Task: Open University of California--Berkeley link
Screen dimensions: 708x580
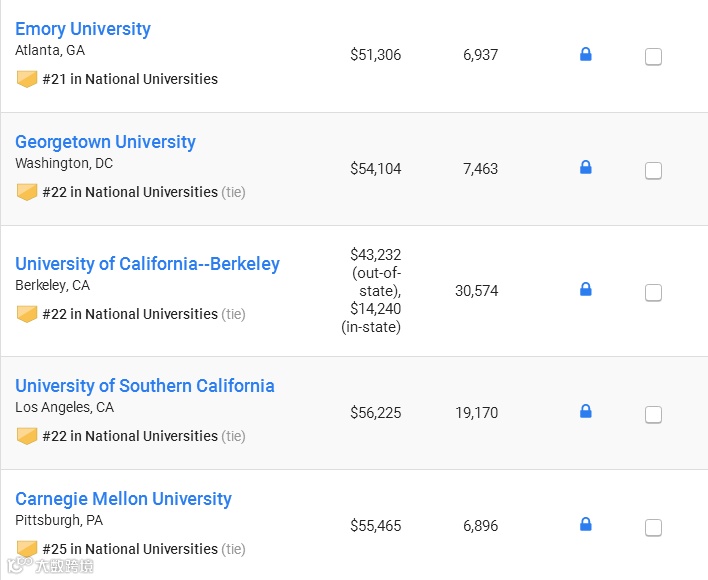Action: (x=147, y=264)
